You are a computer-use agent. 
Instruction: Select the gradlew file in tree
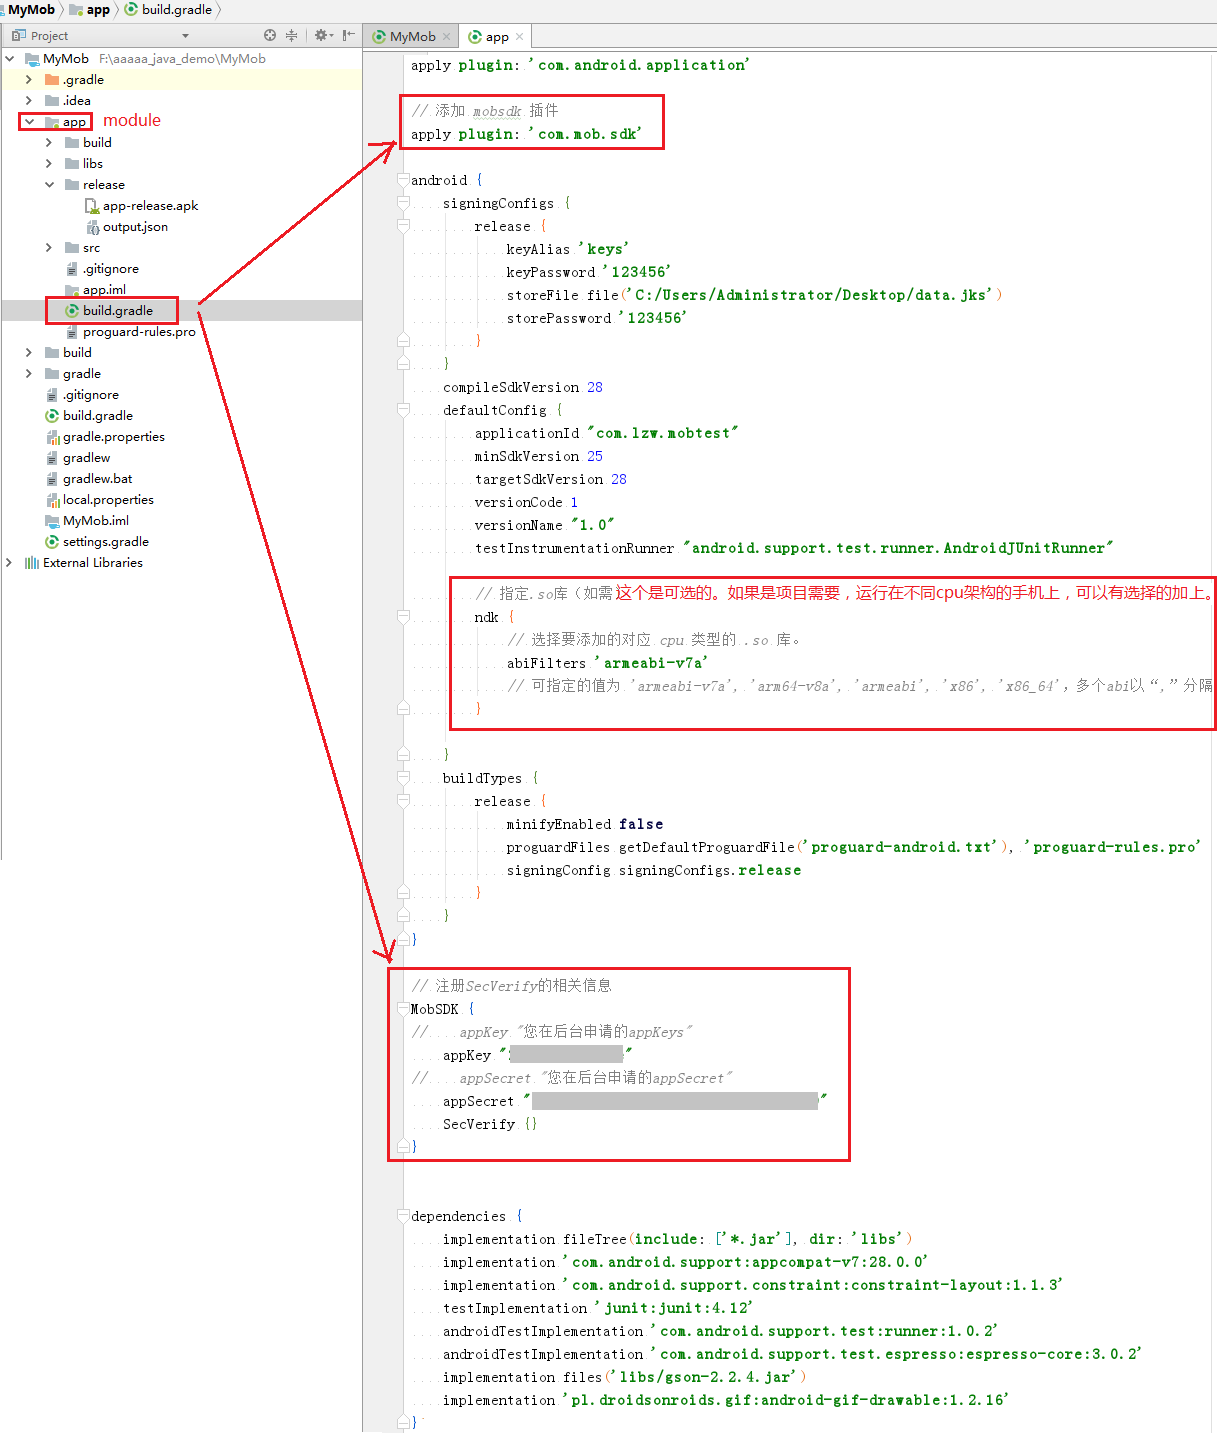click(x=86, y=458)
